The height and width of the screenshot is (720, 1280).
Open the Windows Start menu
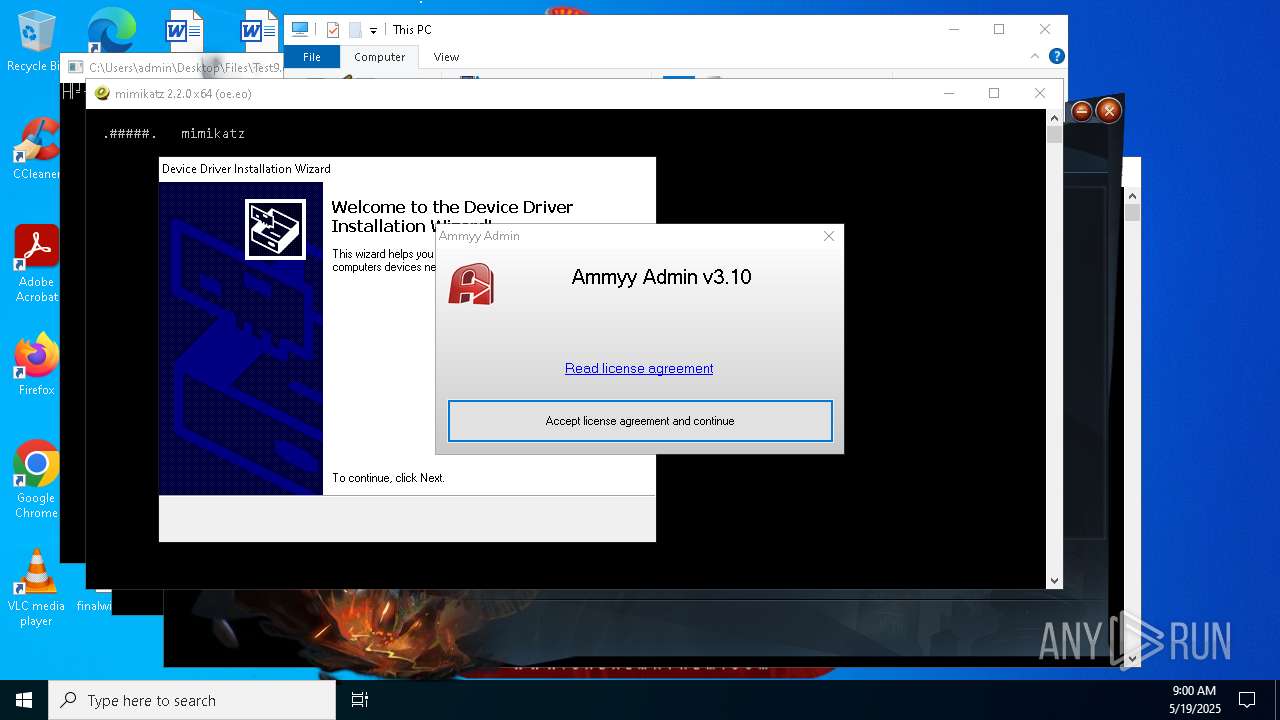pyautogui.click(x=24, y=700)
